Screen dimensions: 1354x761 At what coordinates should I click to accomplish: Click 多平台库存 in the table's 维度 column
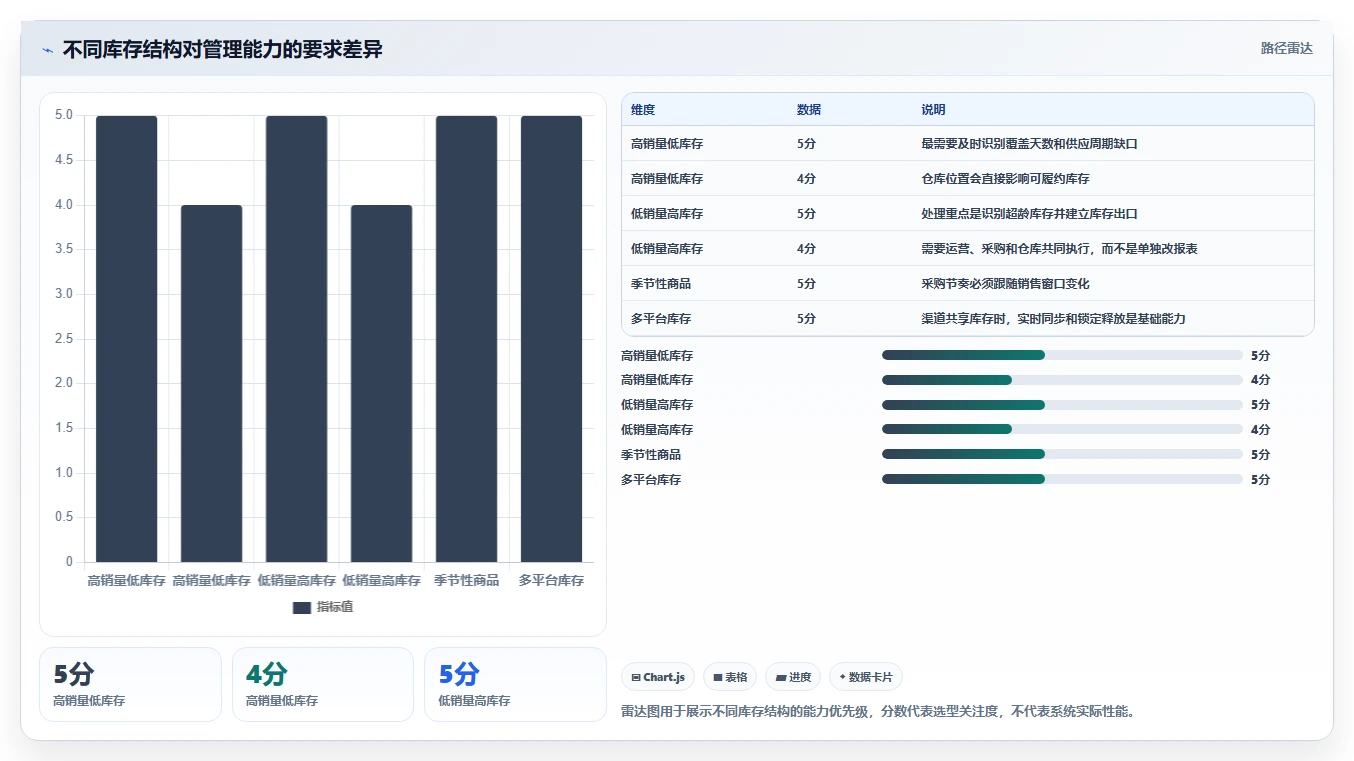(661, 319)
